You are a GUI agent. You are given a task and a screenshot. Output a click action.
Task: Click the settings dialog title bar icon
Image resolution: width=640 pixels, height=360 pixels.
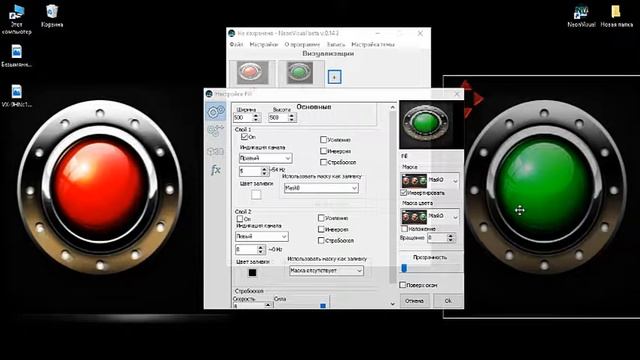[209, 94]
